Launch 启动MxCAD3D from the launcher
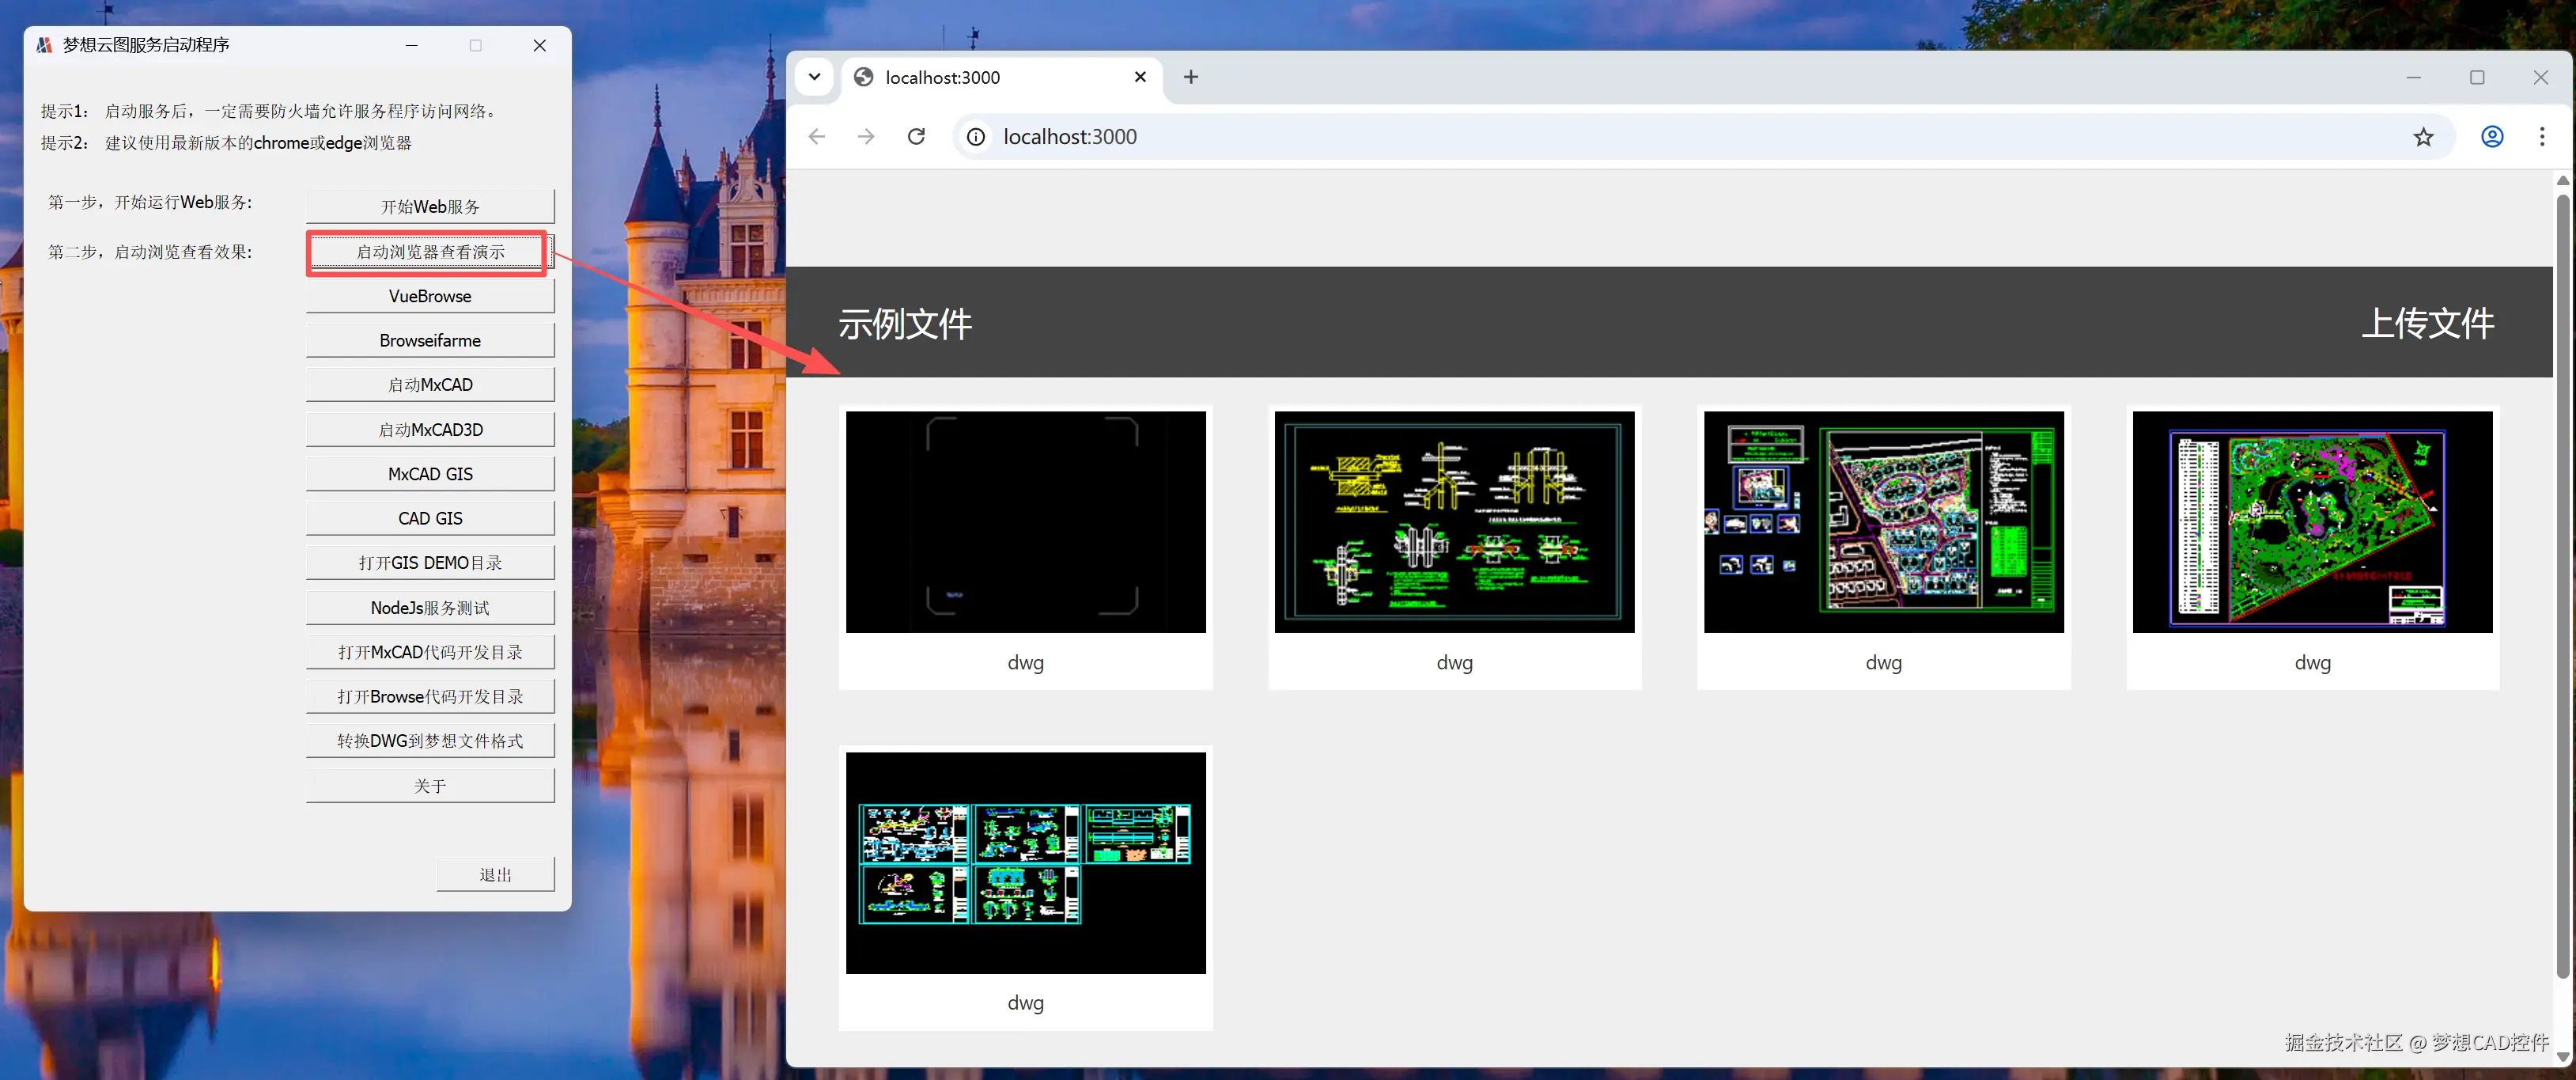The image size is (2576, 1080). (x=430, y=429)
